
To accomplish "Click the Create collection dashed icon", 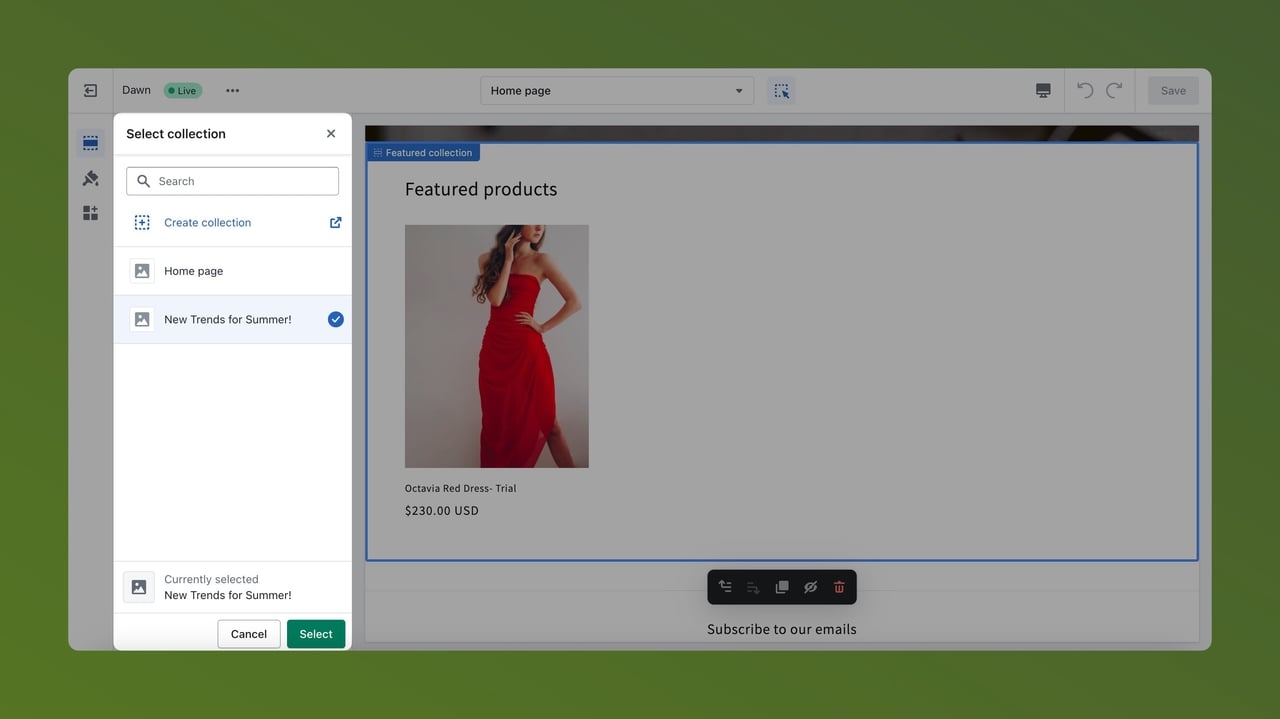I will point(142,223).
